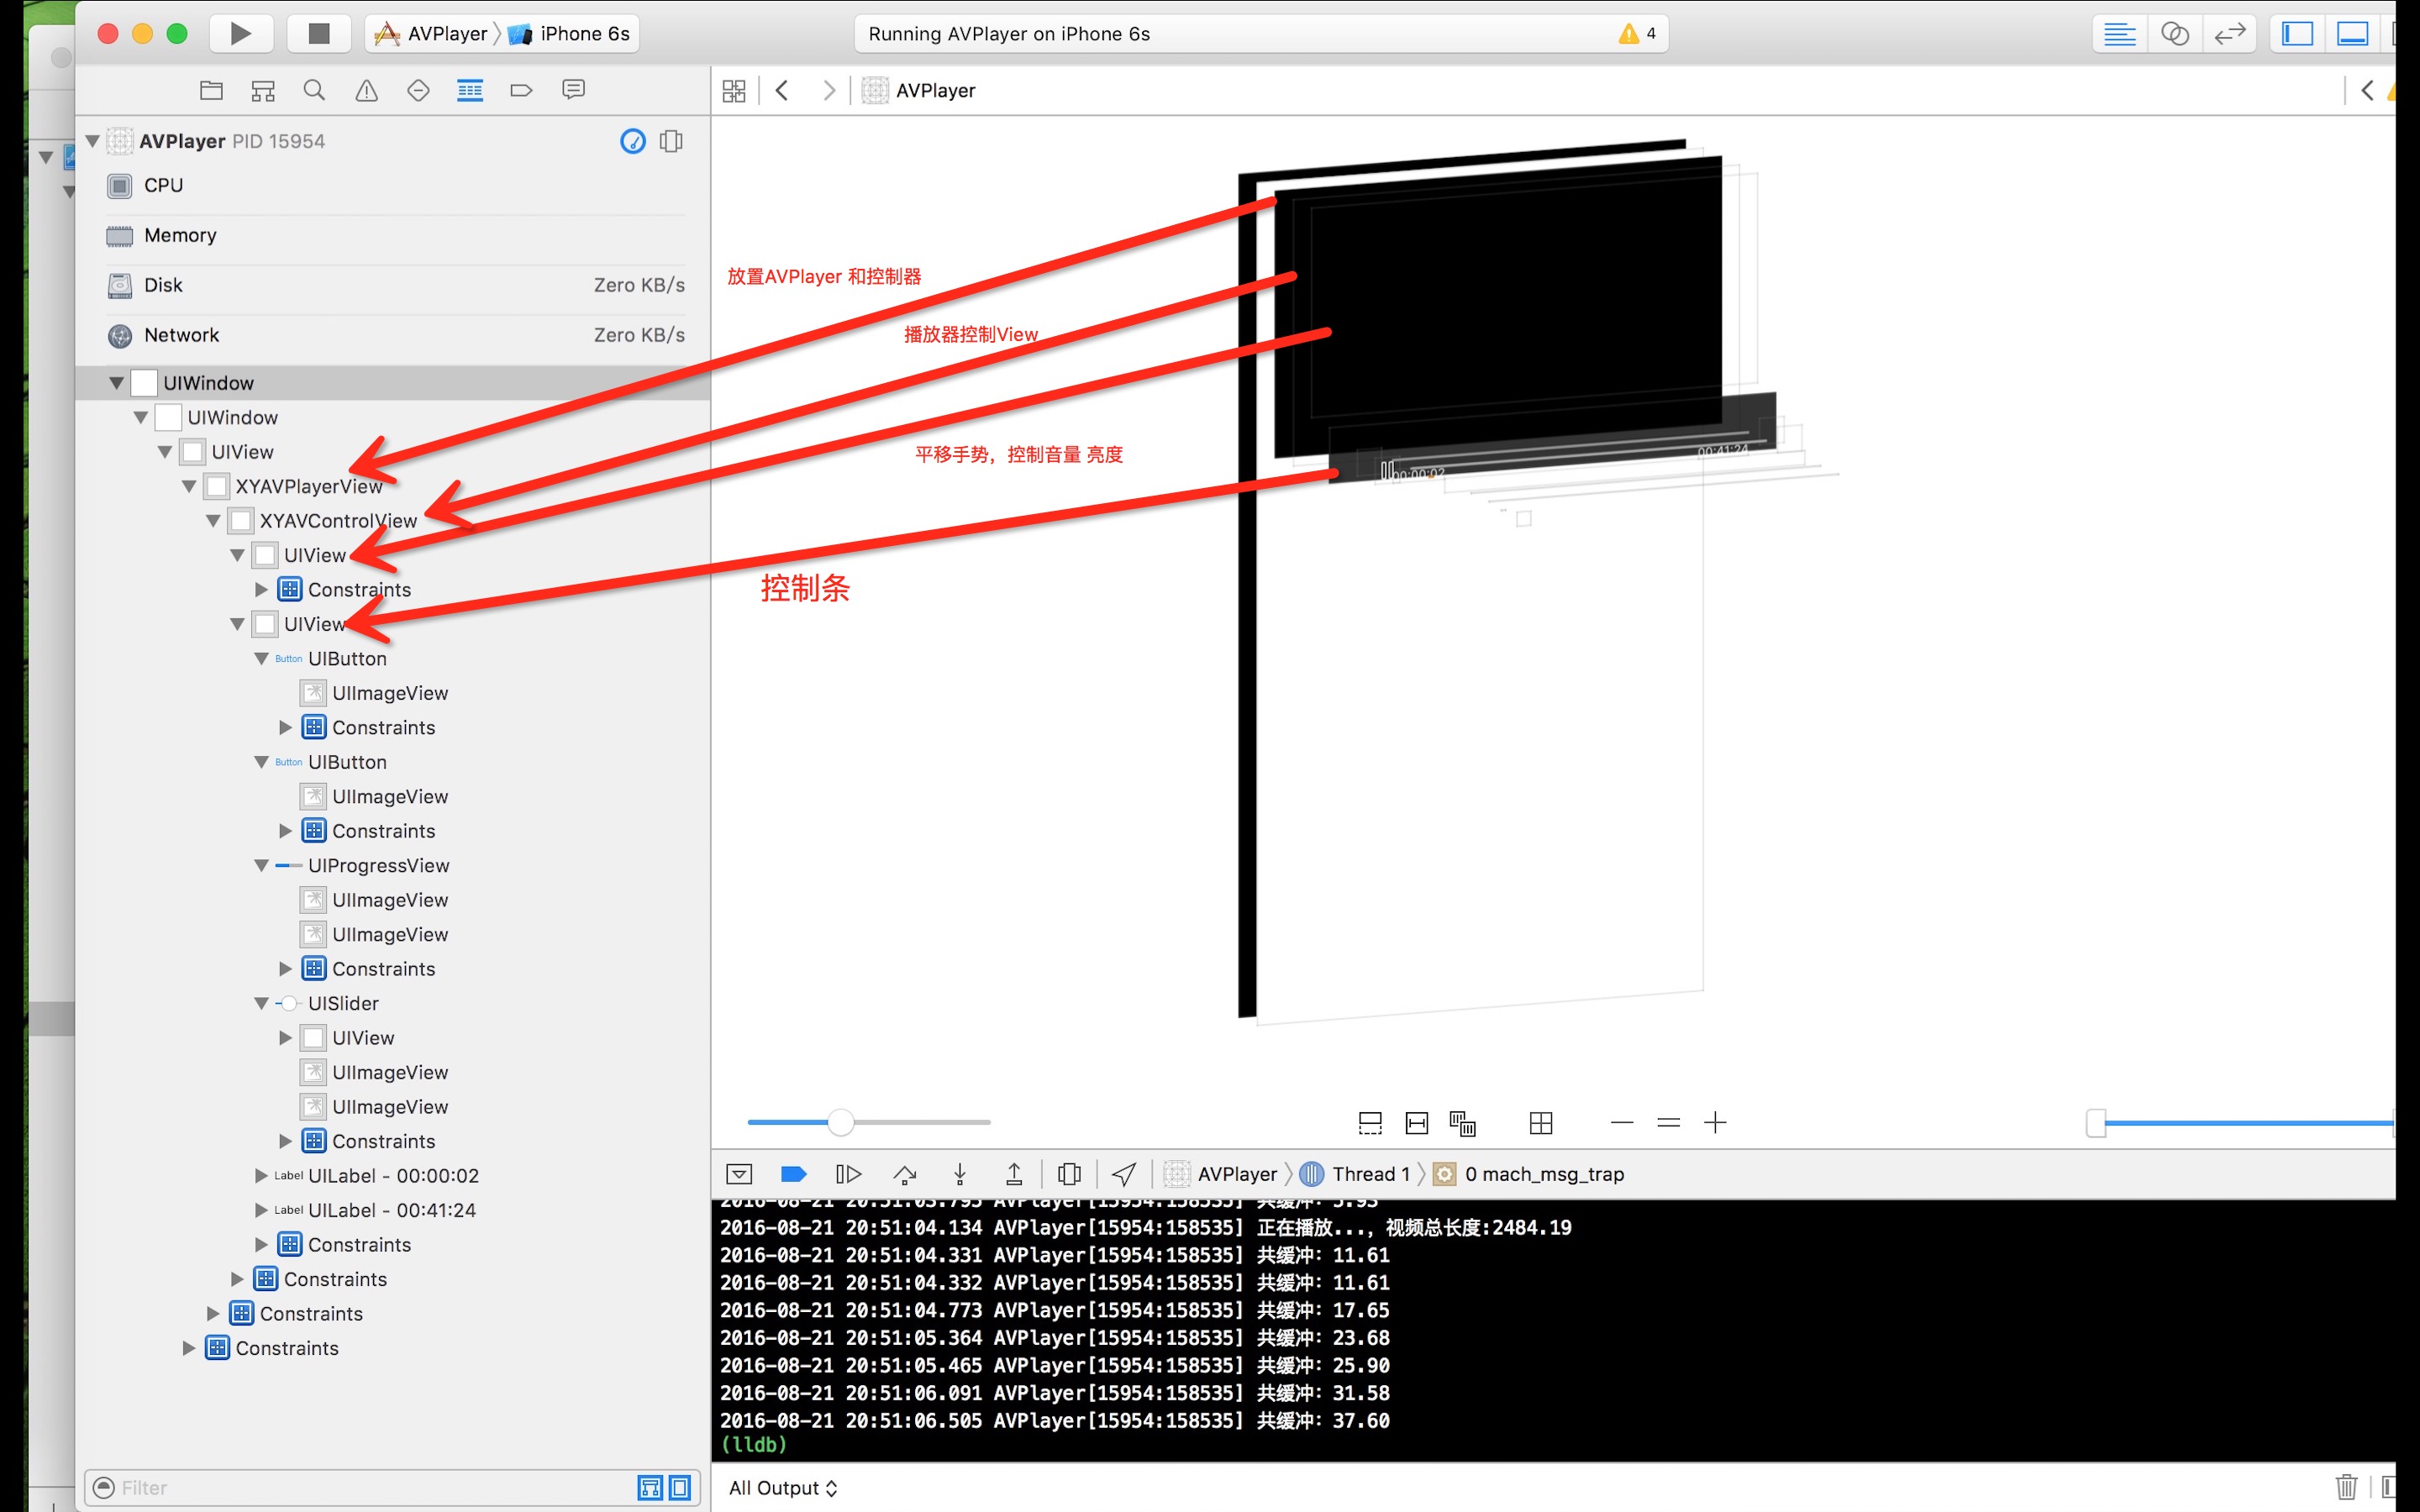This screenshot has height=1512, width=2420.
Task: Collapse the UISlider node
Action: click(x=262, y=1003)
